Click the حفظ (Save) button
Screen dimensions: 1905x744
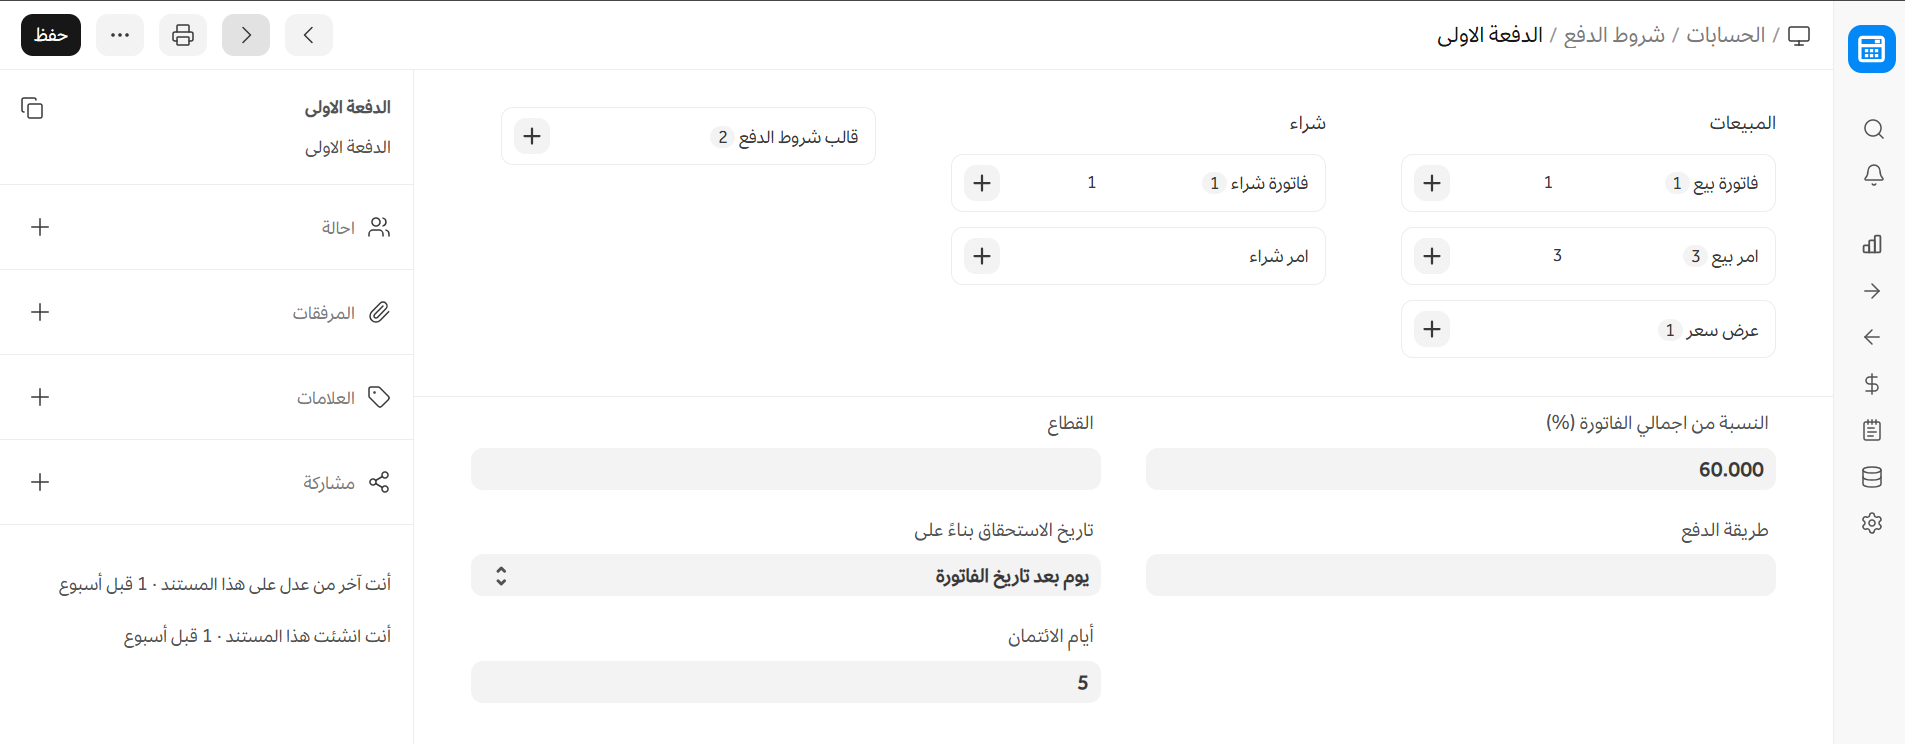point(51,35)
